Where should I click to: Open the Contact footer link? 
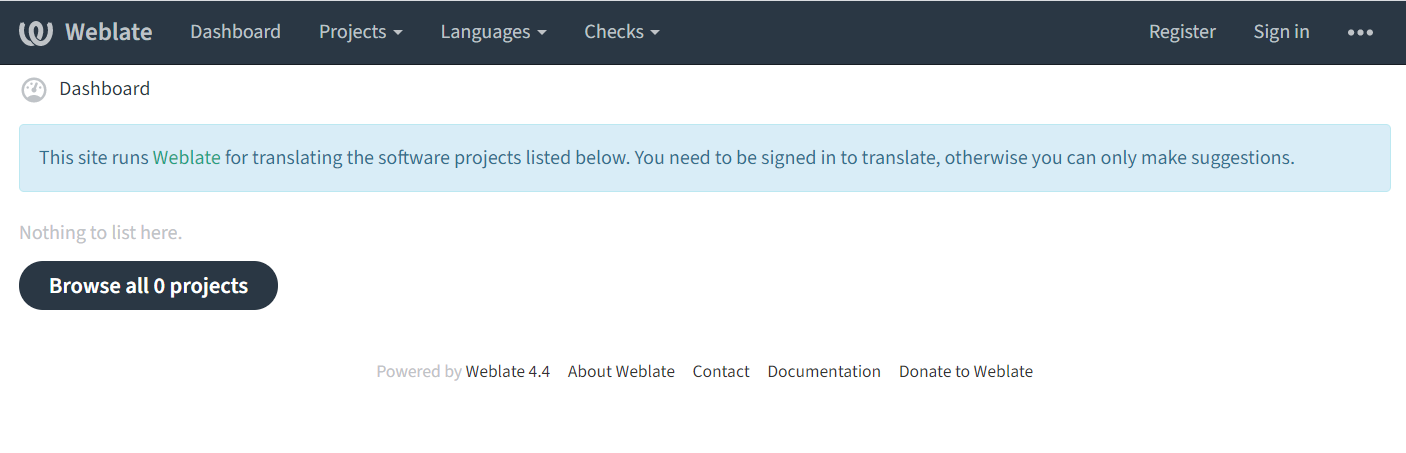pyautogui.click(x=721, y=371)
